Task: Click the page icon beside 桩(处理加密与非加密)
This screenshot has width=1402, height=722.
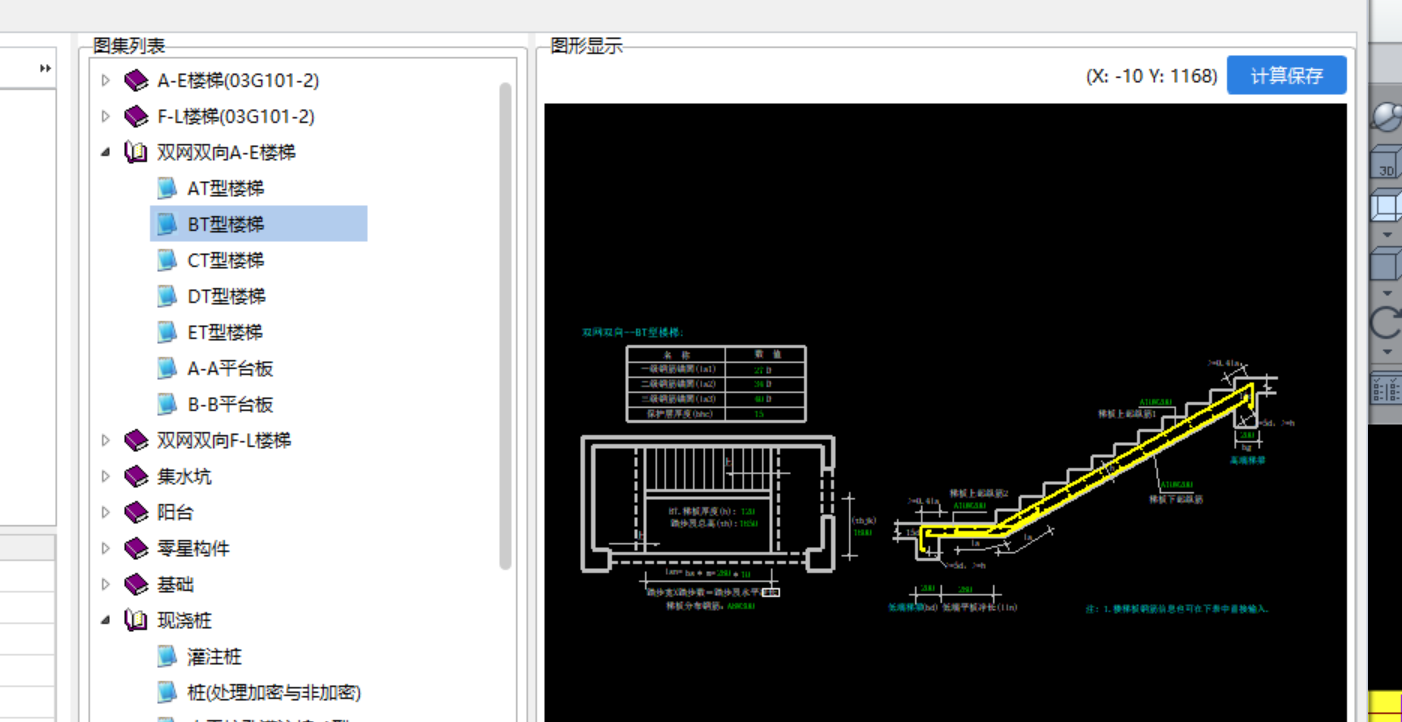Action: 168,693
